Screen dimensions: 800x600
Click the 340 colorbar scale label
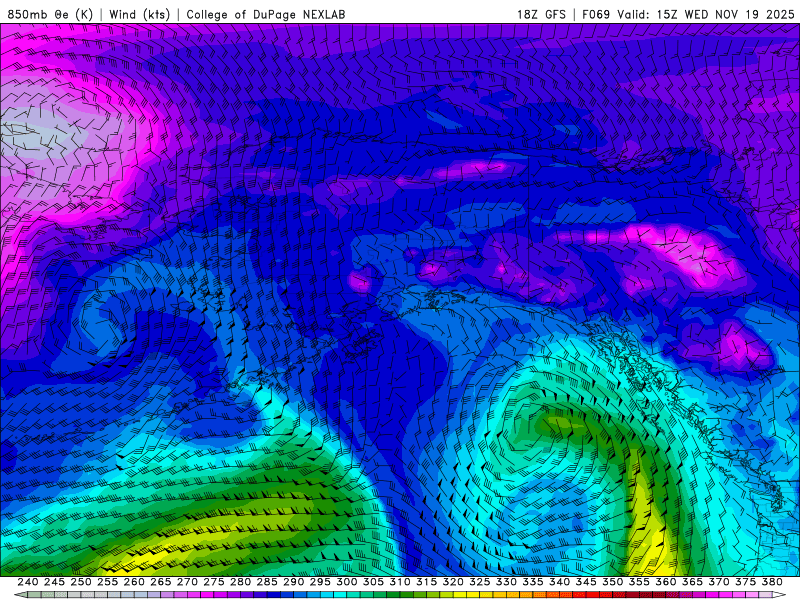point(559,582)
